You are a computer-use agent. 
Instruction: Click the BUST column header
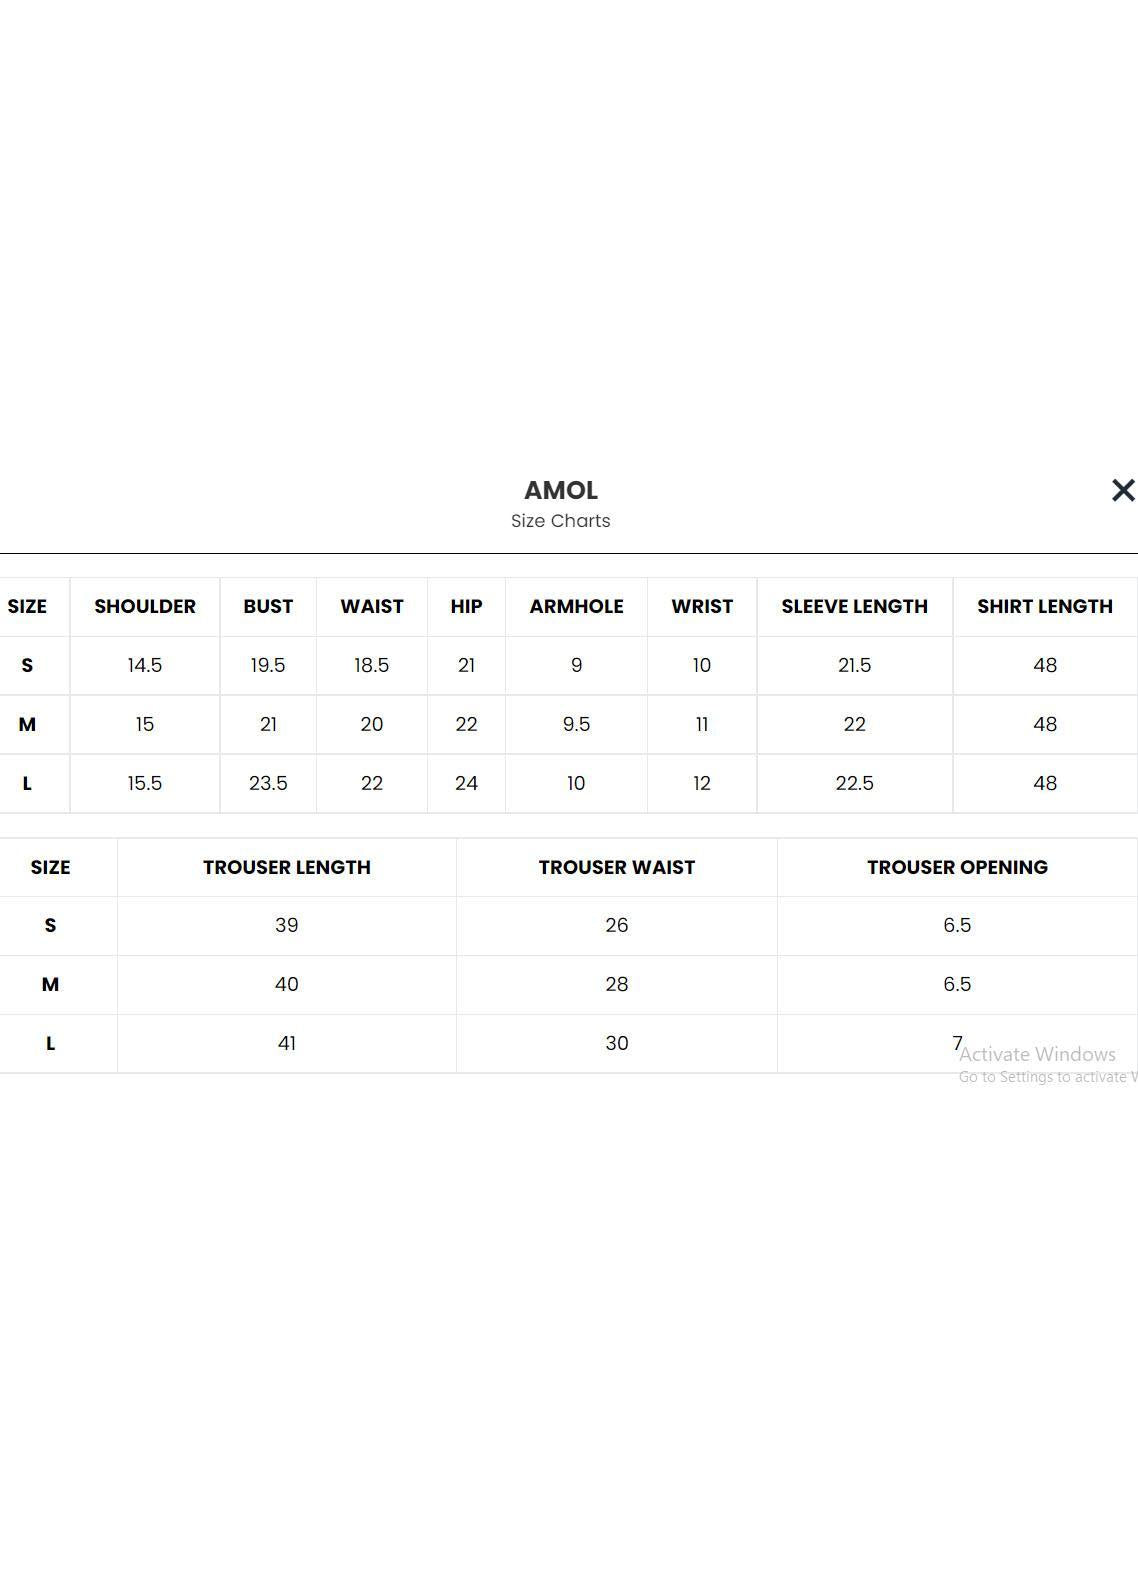pyautogui.click(x=268, y=606)
